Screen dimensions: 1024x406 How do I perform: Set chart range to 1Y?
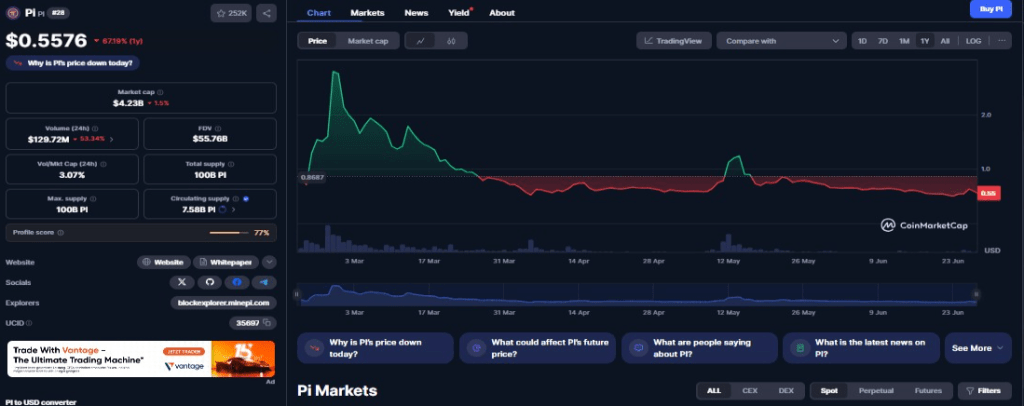click(x=925, y=40)
